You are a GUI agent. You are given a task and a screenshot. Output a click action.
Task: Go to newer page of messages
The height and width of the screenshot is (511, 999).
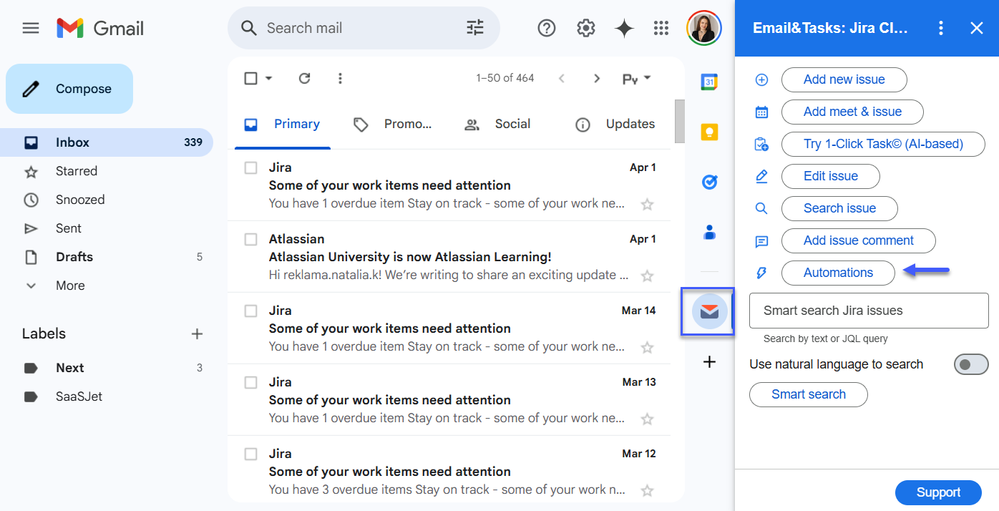[561, 78]
